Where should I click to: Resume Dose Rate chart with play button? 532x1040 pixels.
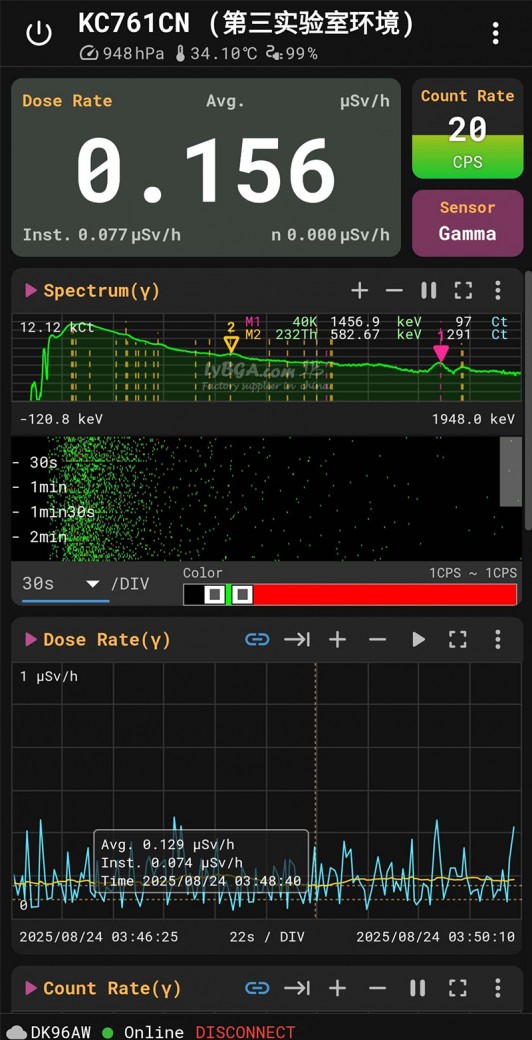418,639
